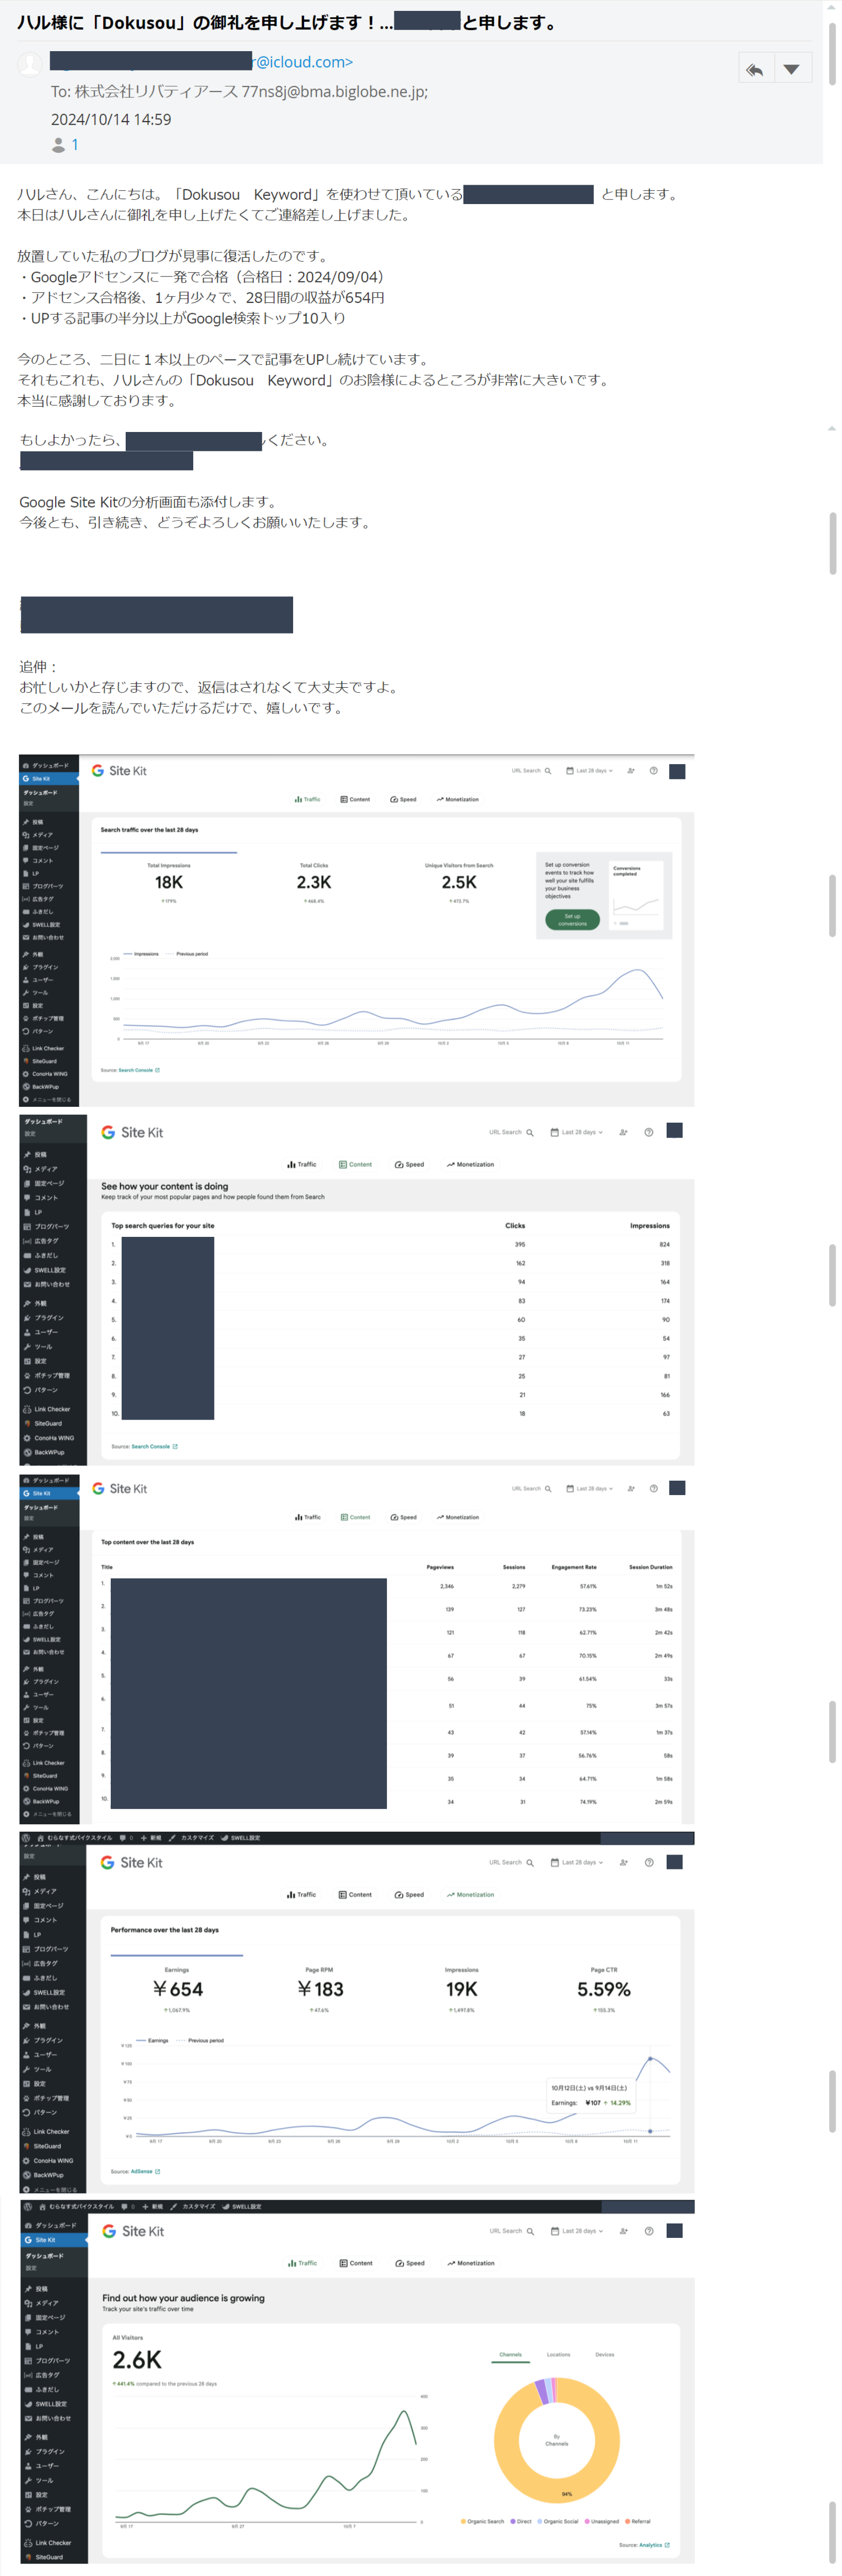This screenshot has width=842, height=2576.
Task: Click the sender avatar icon
Action: point(31,64)
